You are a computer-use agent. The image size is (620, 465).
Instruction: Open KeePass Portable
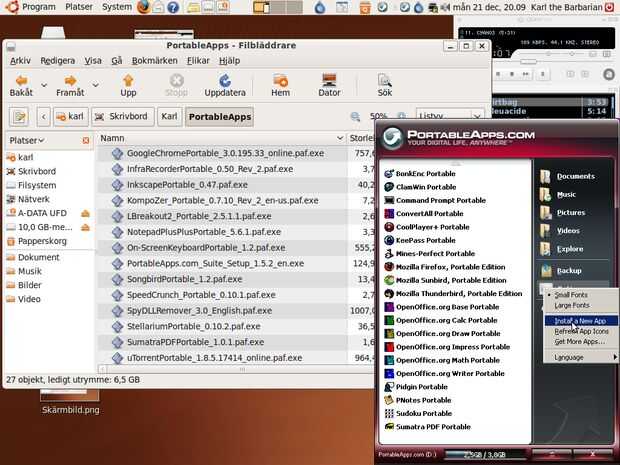coord(420,240)
